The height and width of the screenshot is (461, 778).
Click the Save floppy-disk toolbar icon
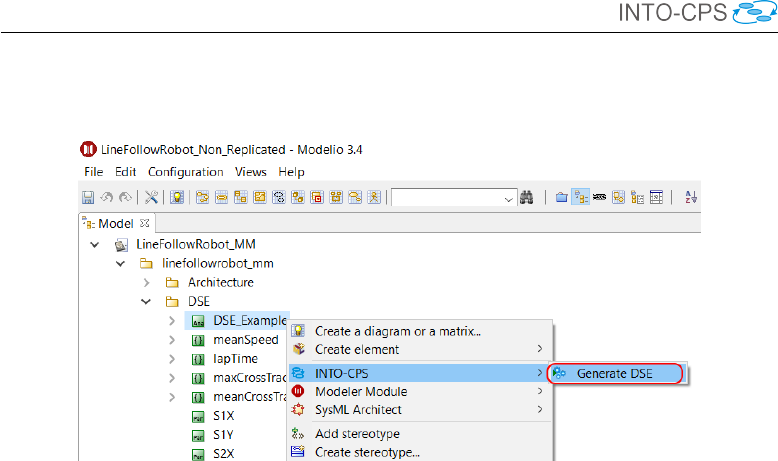tap(88, 198)
